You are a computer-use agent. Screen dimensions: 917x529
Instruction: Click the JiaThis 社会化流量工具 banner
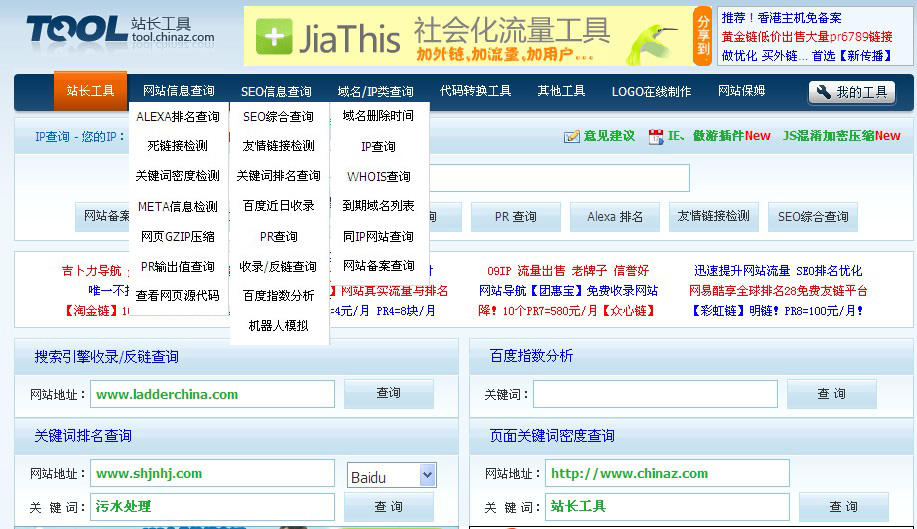468,36
